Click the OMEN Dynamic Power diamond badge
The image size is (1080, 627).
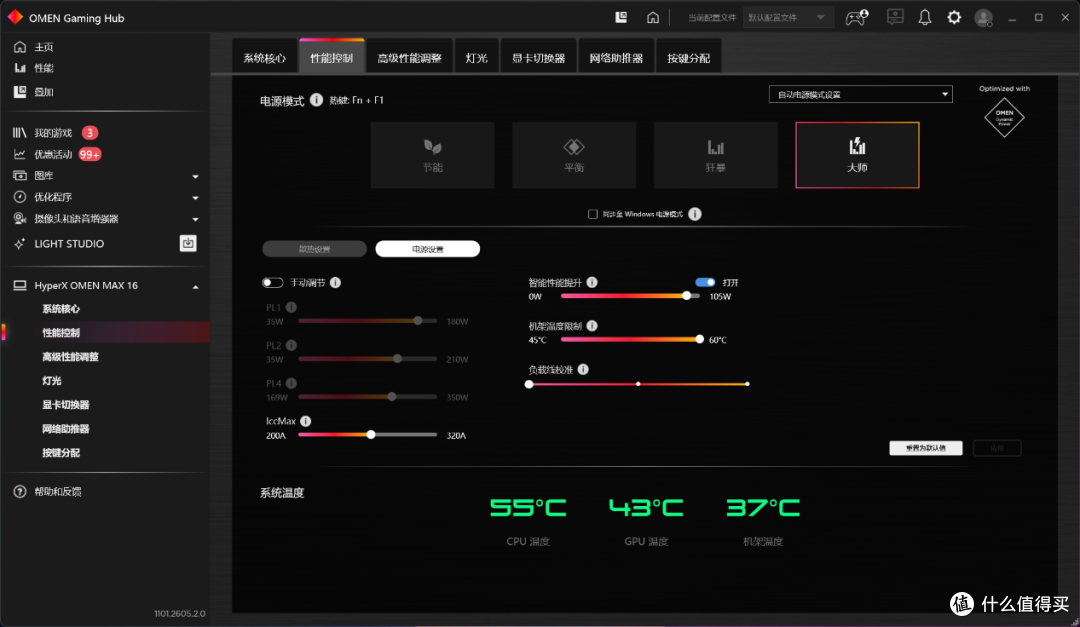point(1004,118)
